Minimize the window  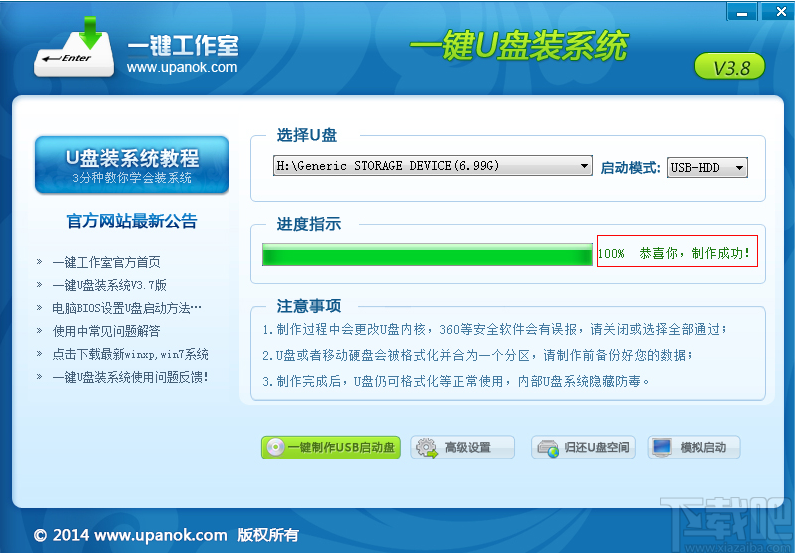[x=742, y=12]
